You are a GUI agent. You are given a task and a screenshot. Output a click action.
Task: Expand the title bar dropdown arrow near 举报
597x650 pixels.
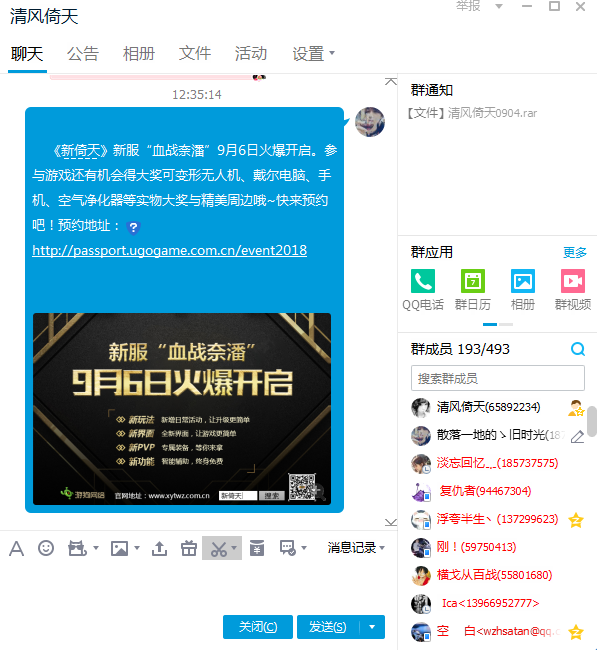499,6
